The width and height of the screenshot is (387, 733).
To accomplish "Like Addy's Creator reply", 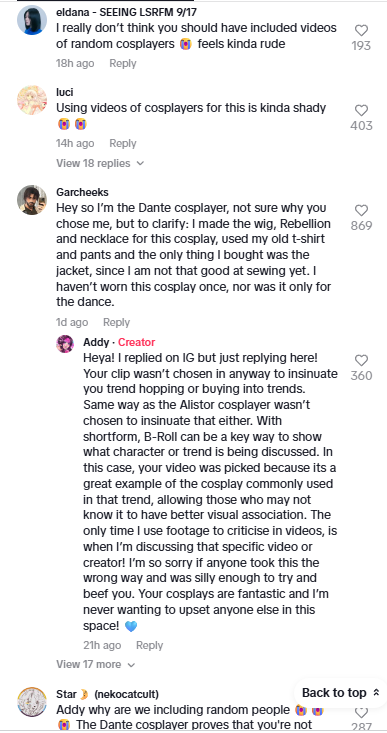I will pyautogui.click(x=361, y=361).
